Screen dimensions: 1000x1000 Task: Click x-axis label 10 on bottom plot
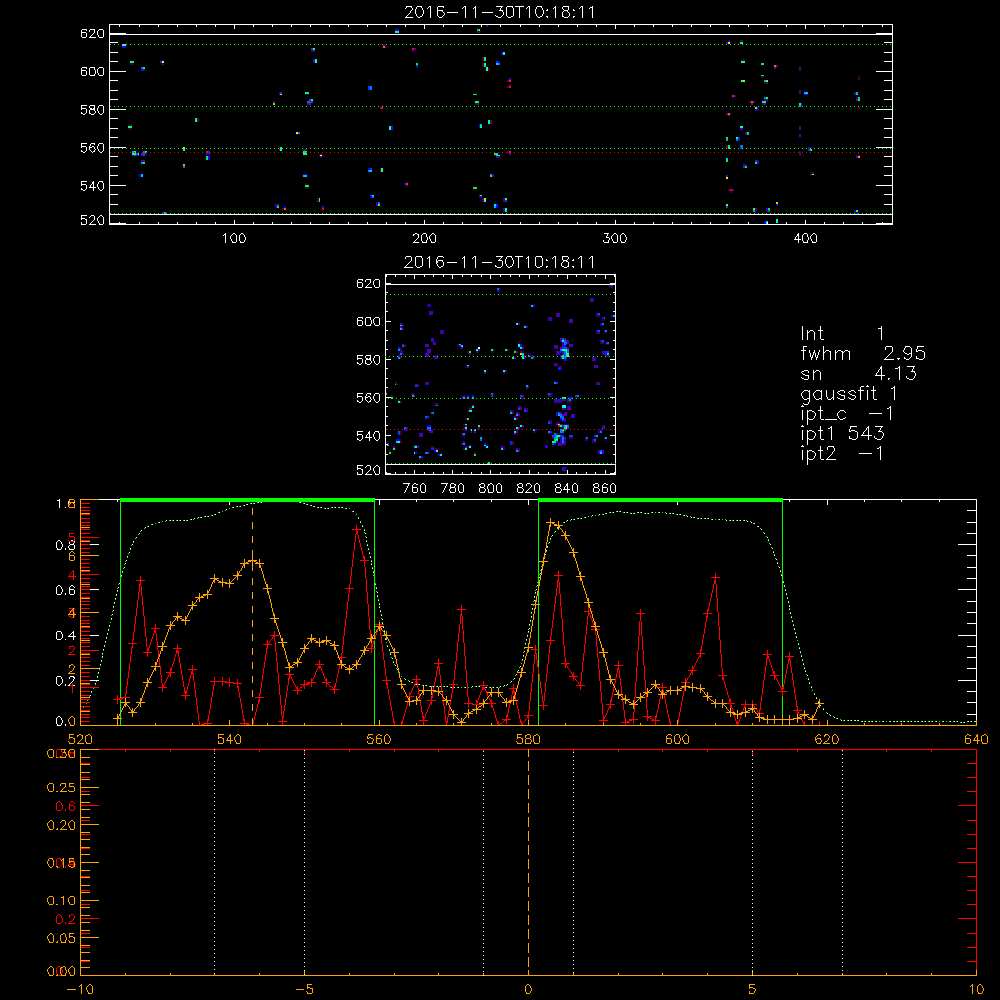(976, 989)
